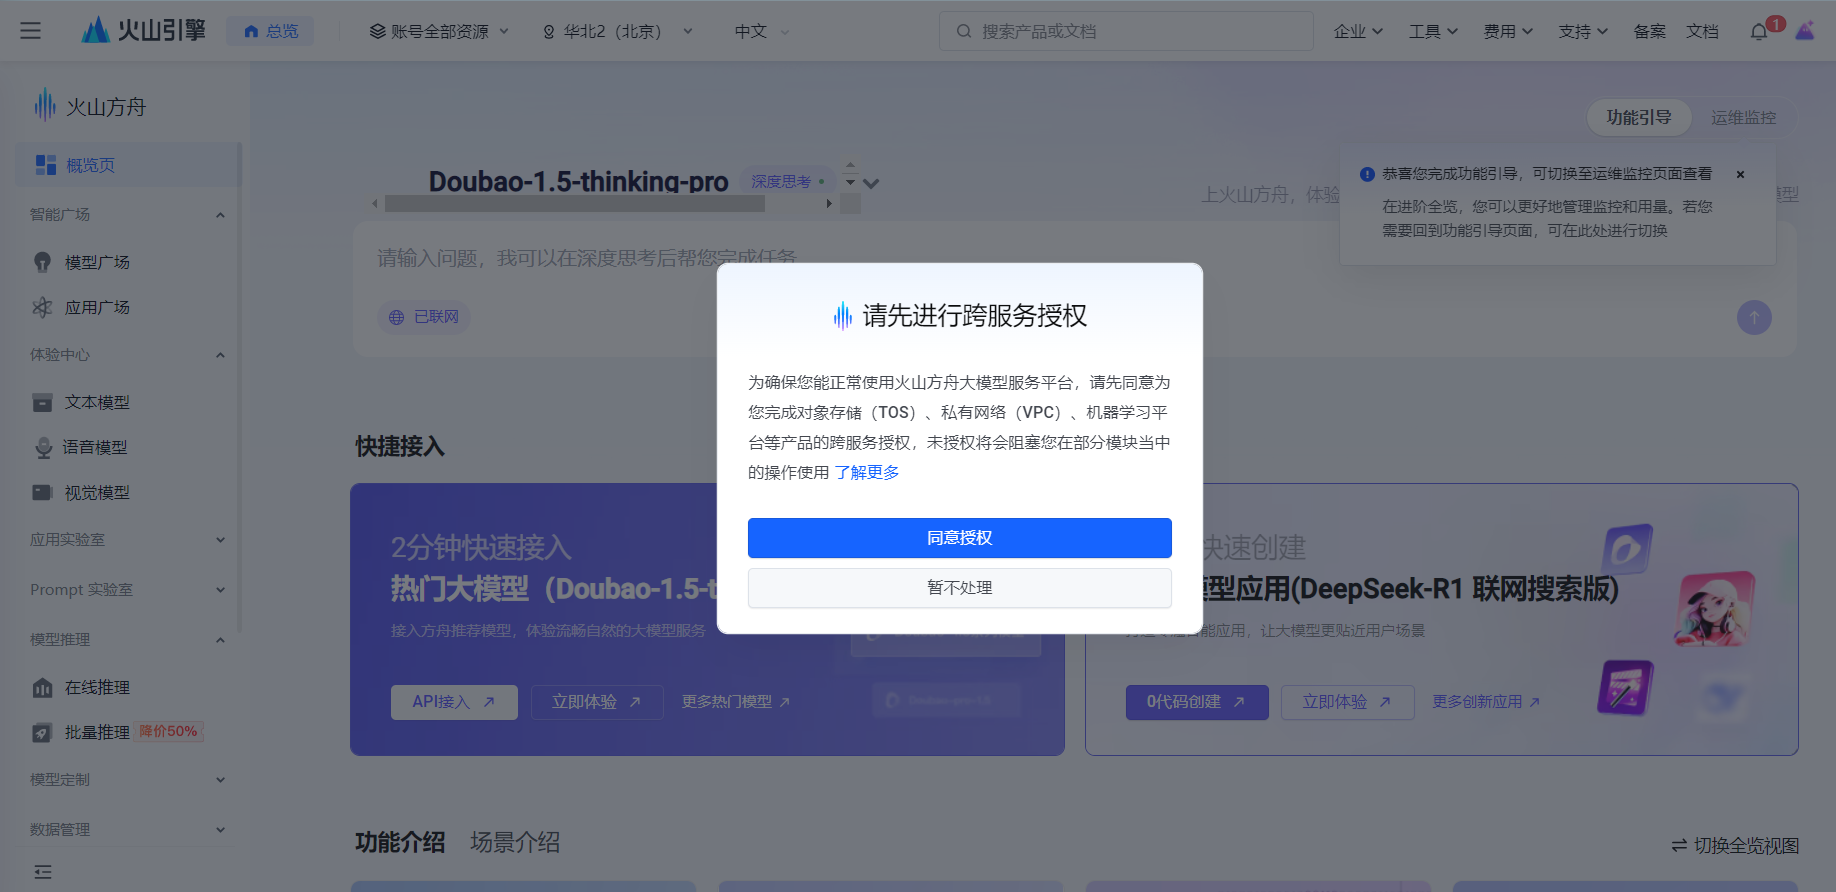The height and width of the screenshot is (892, 1836).
Task: Click the send arrow button
Action: (1754, 318)
